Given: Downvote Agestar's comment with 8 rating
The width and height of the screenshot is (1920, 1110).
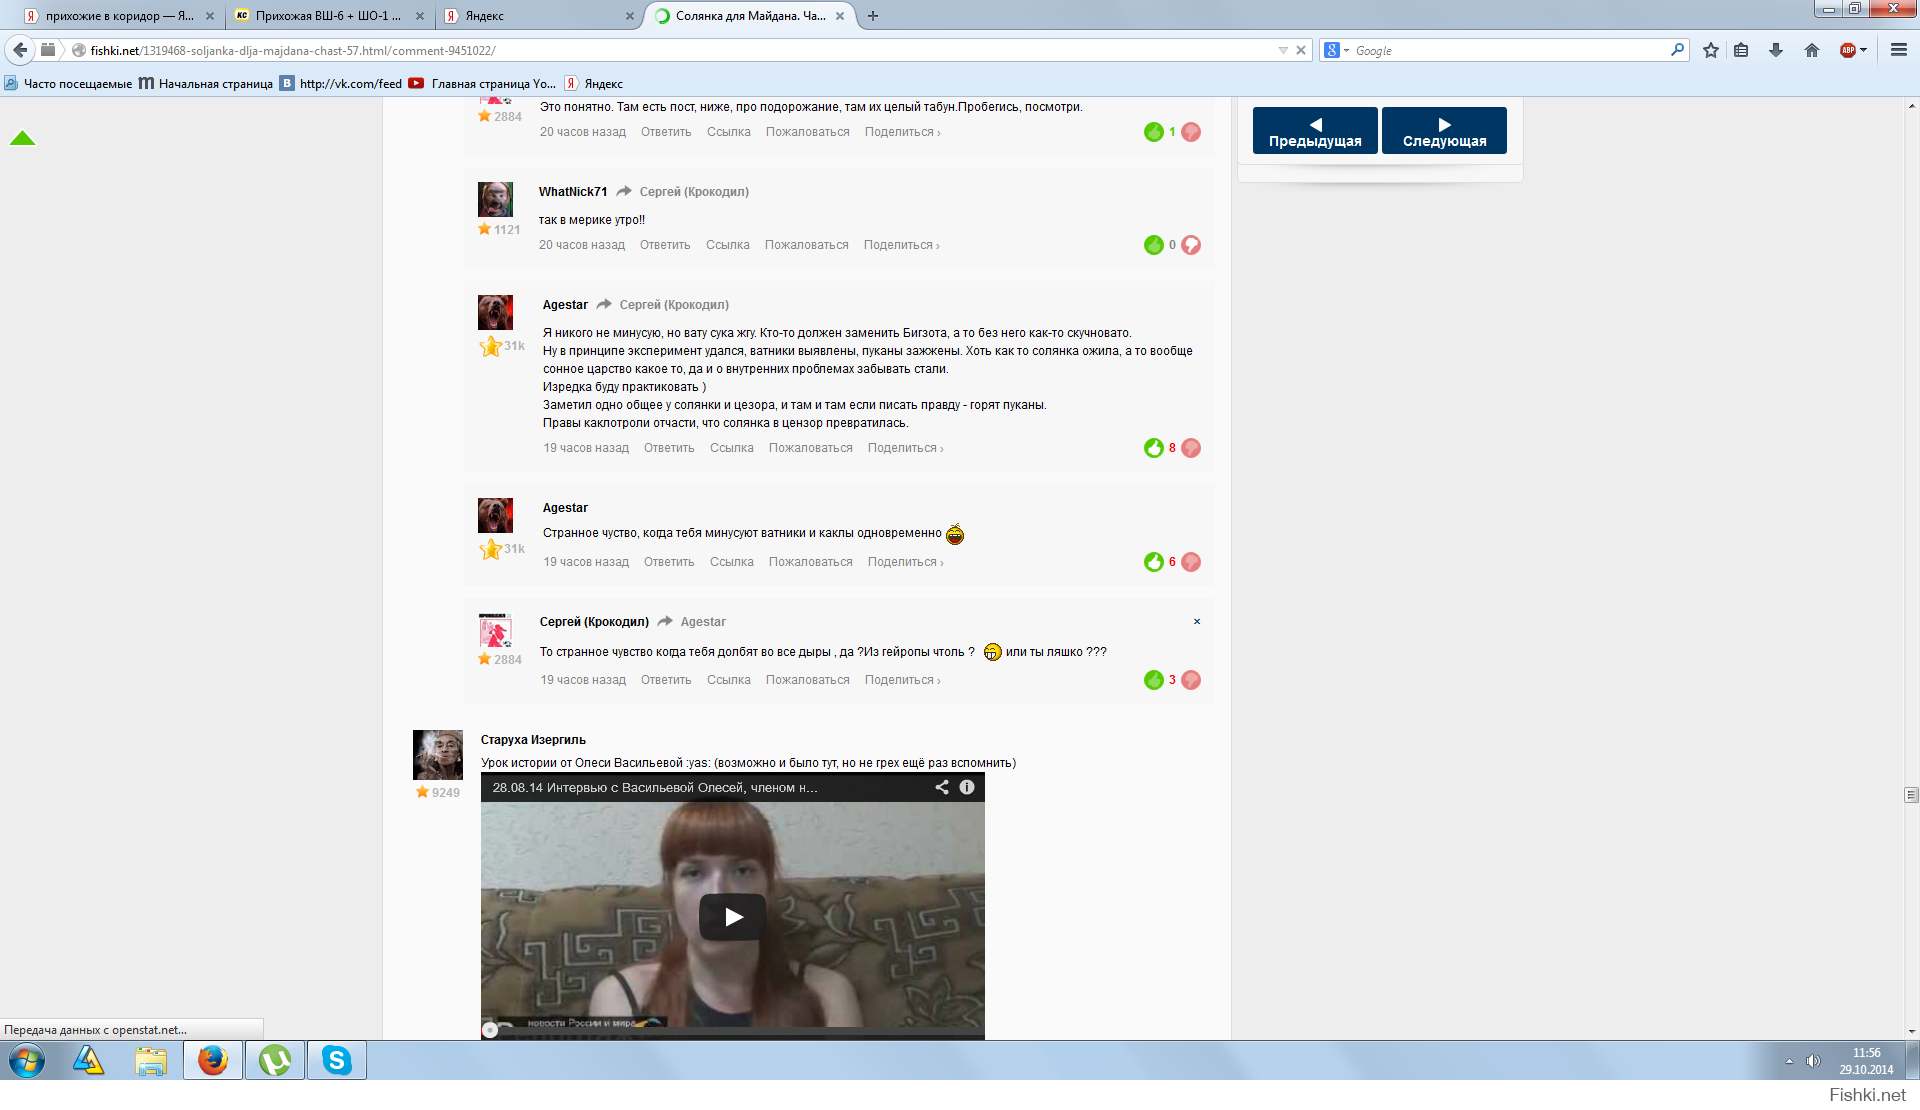Looking at the screenshot, I should click(1191, 448).
